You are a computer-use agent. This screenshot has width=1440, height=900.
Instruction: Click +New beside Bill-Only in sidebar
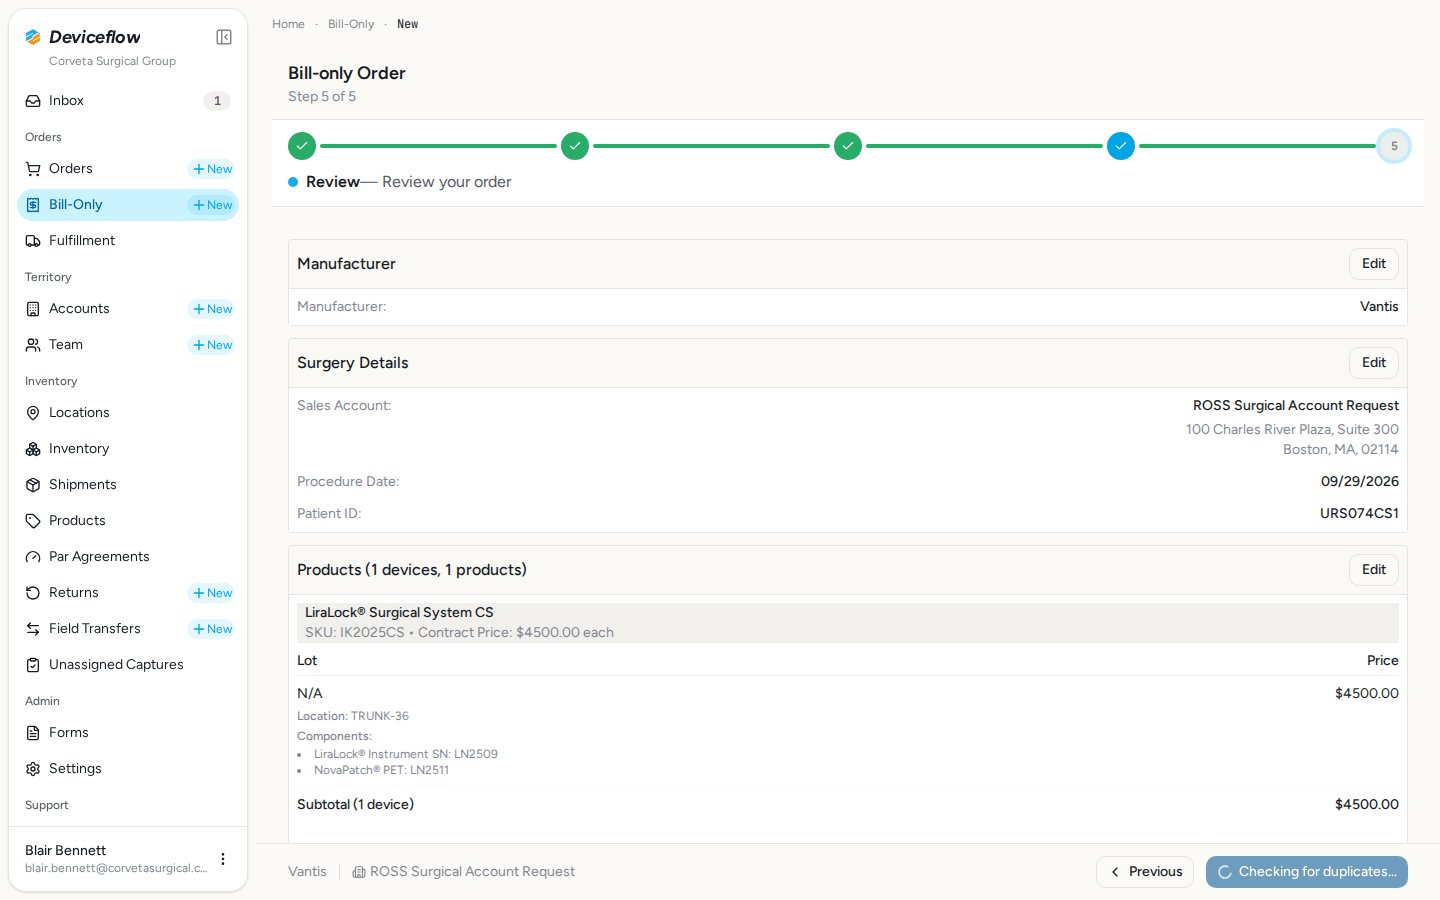[212, 205]
